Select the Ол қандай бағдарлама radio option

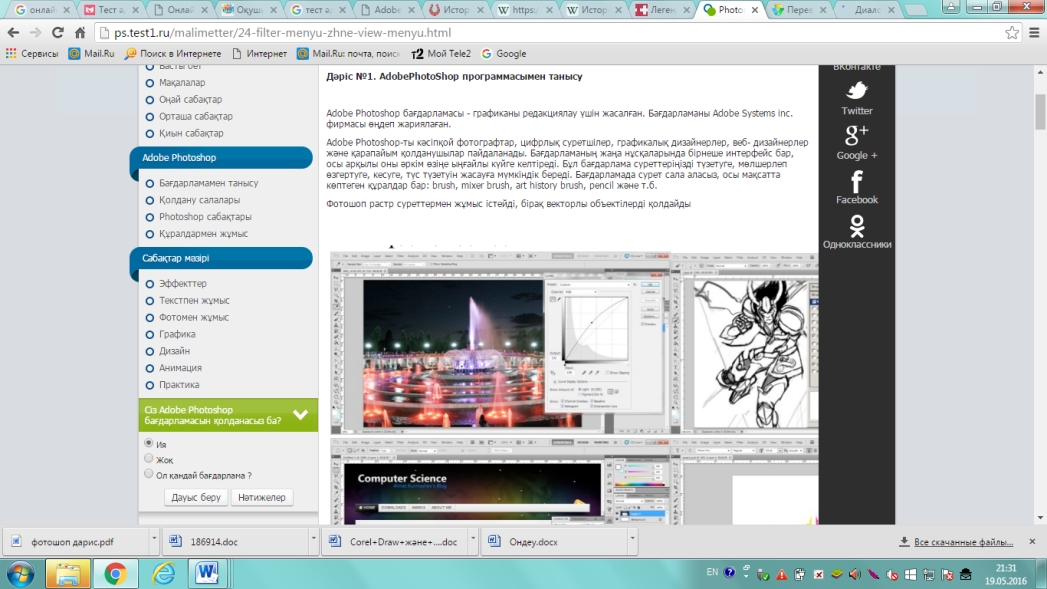149,473
